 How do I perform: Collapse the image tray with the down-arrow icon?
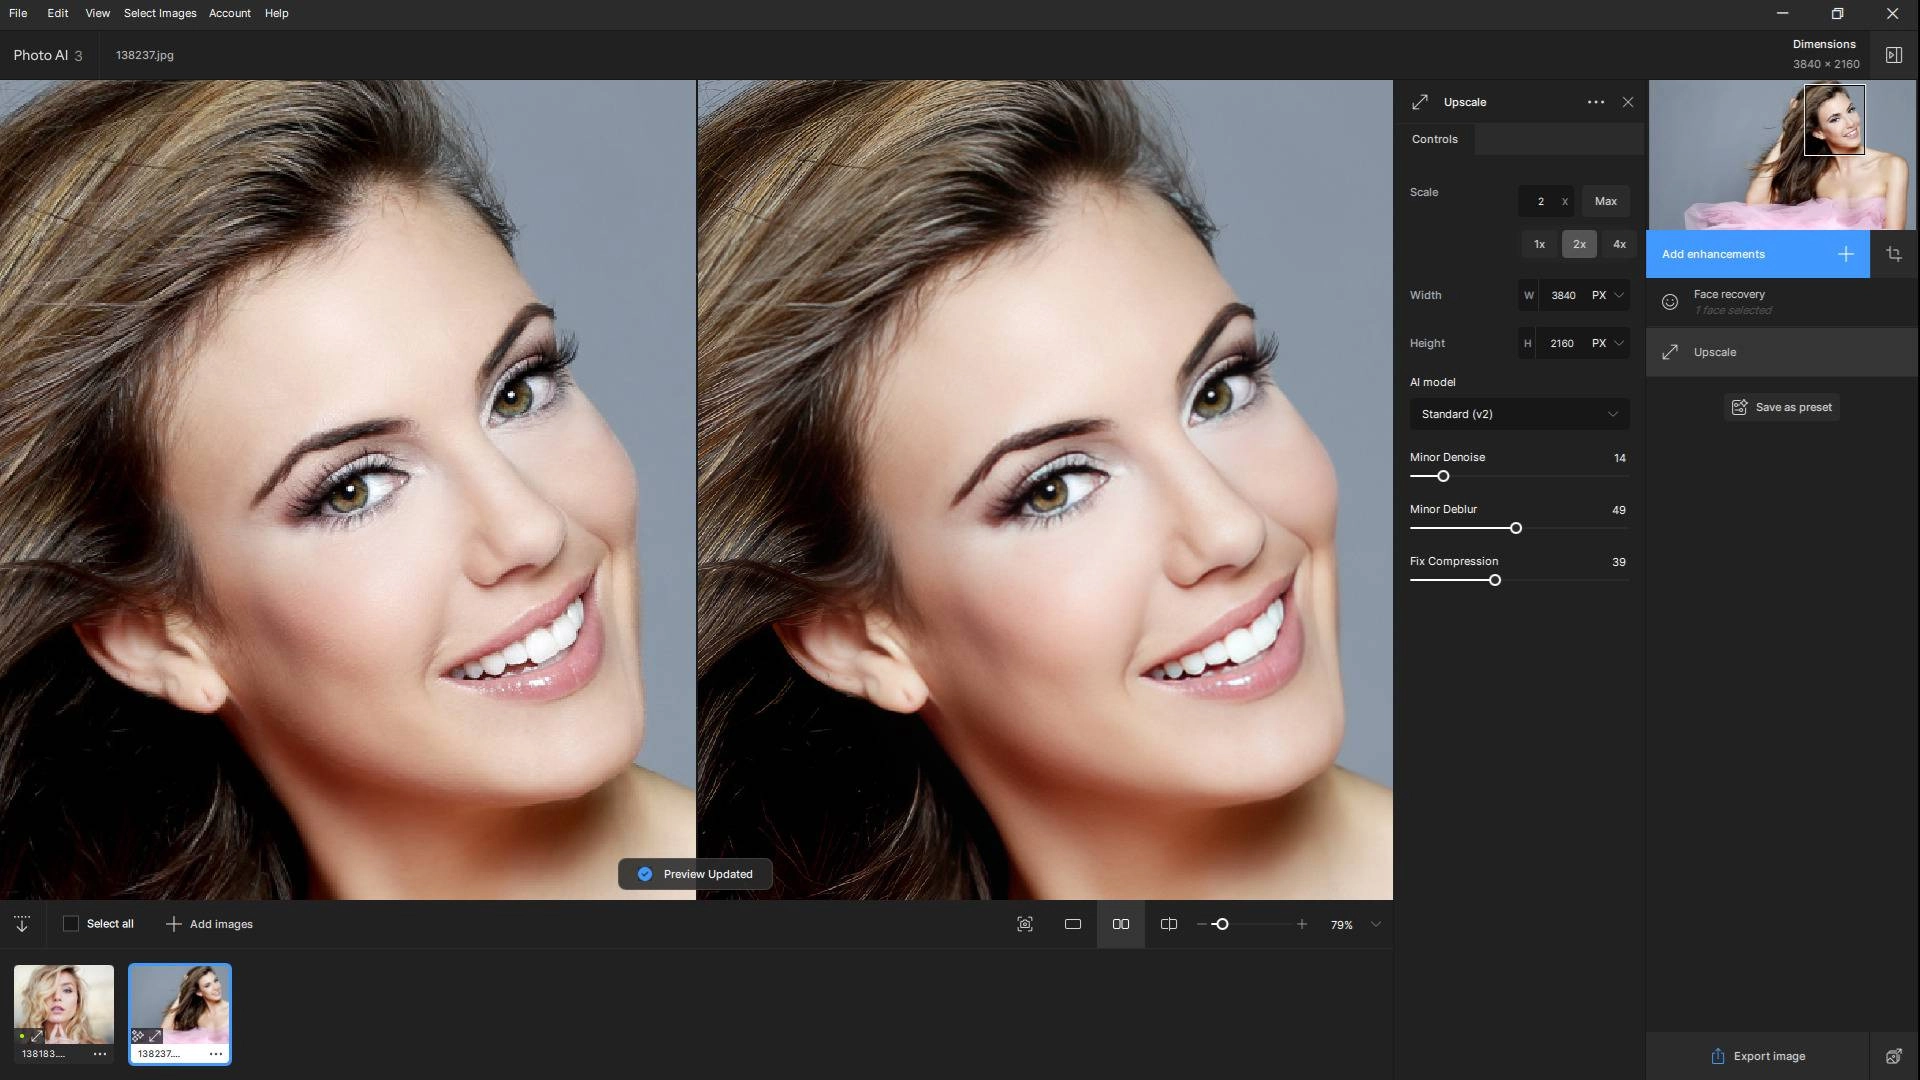(x=22, y=924)
